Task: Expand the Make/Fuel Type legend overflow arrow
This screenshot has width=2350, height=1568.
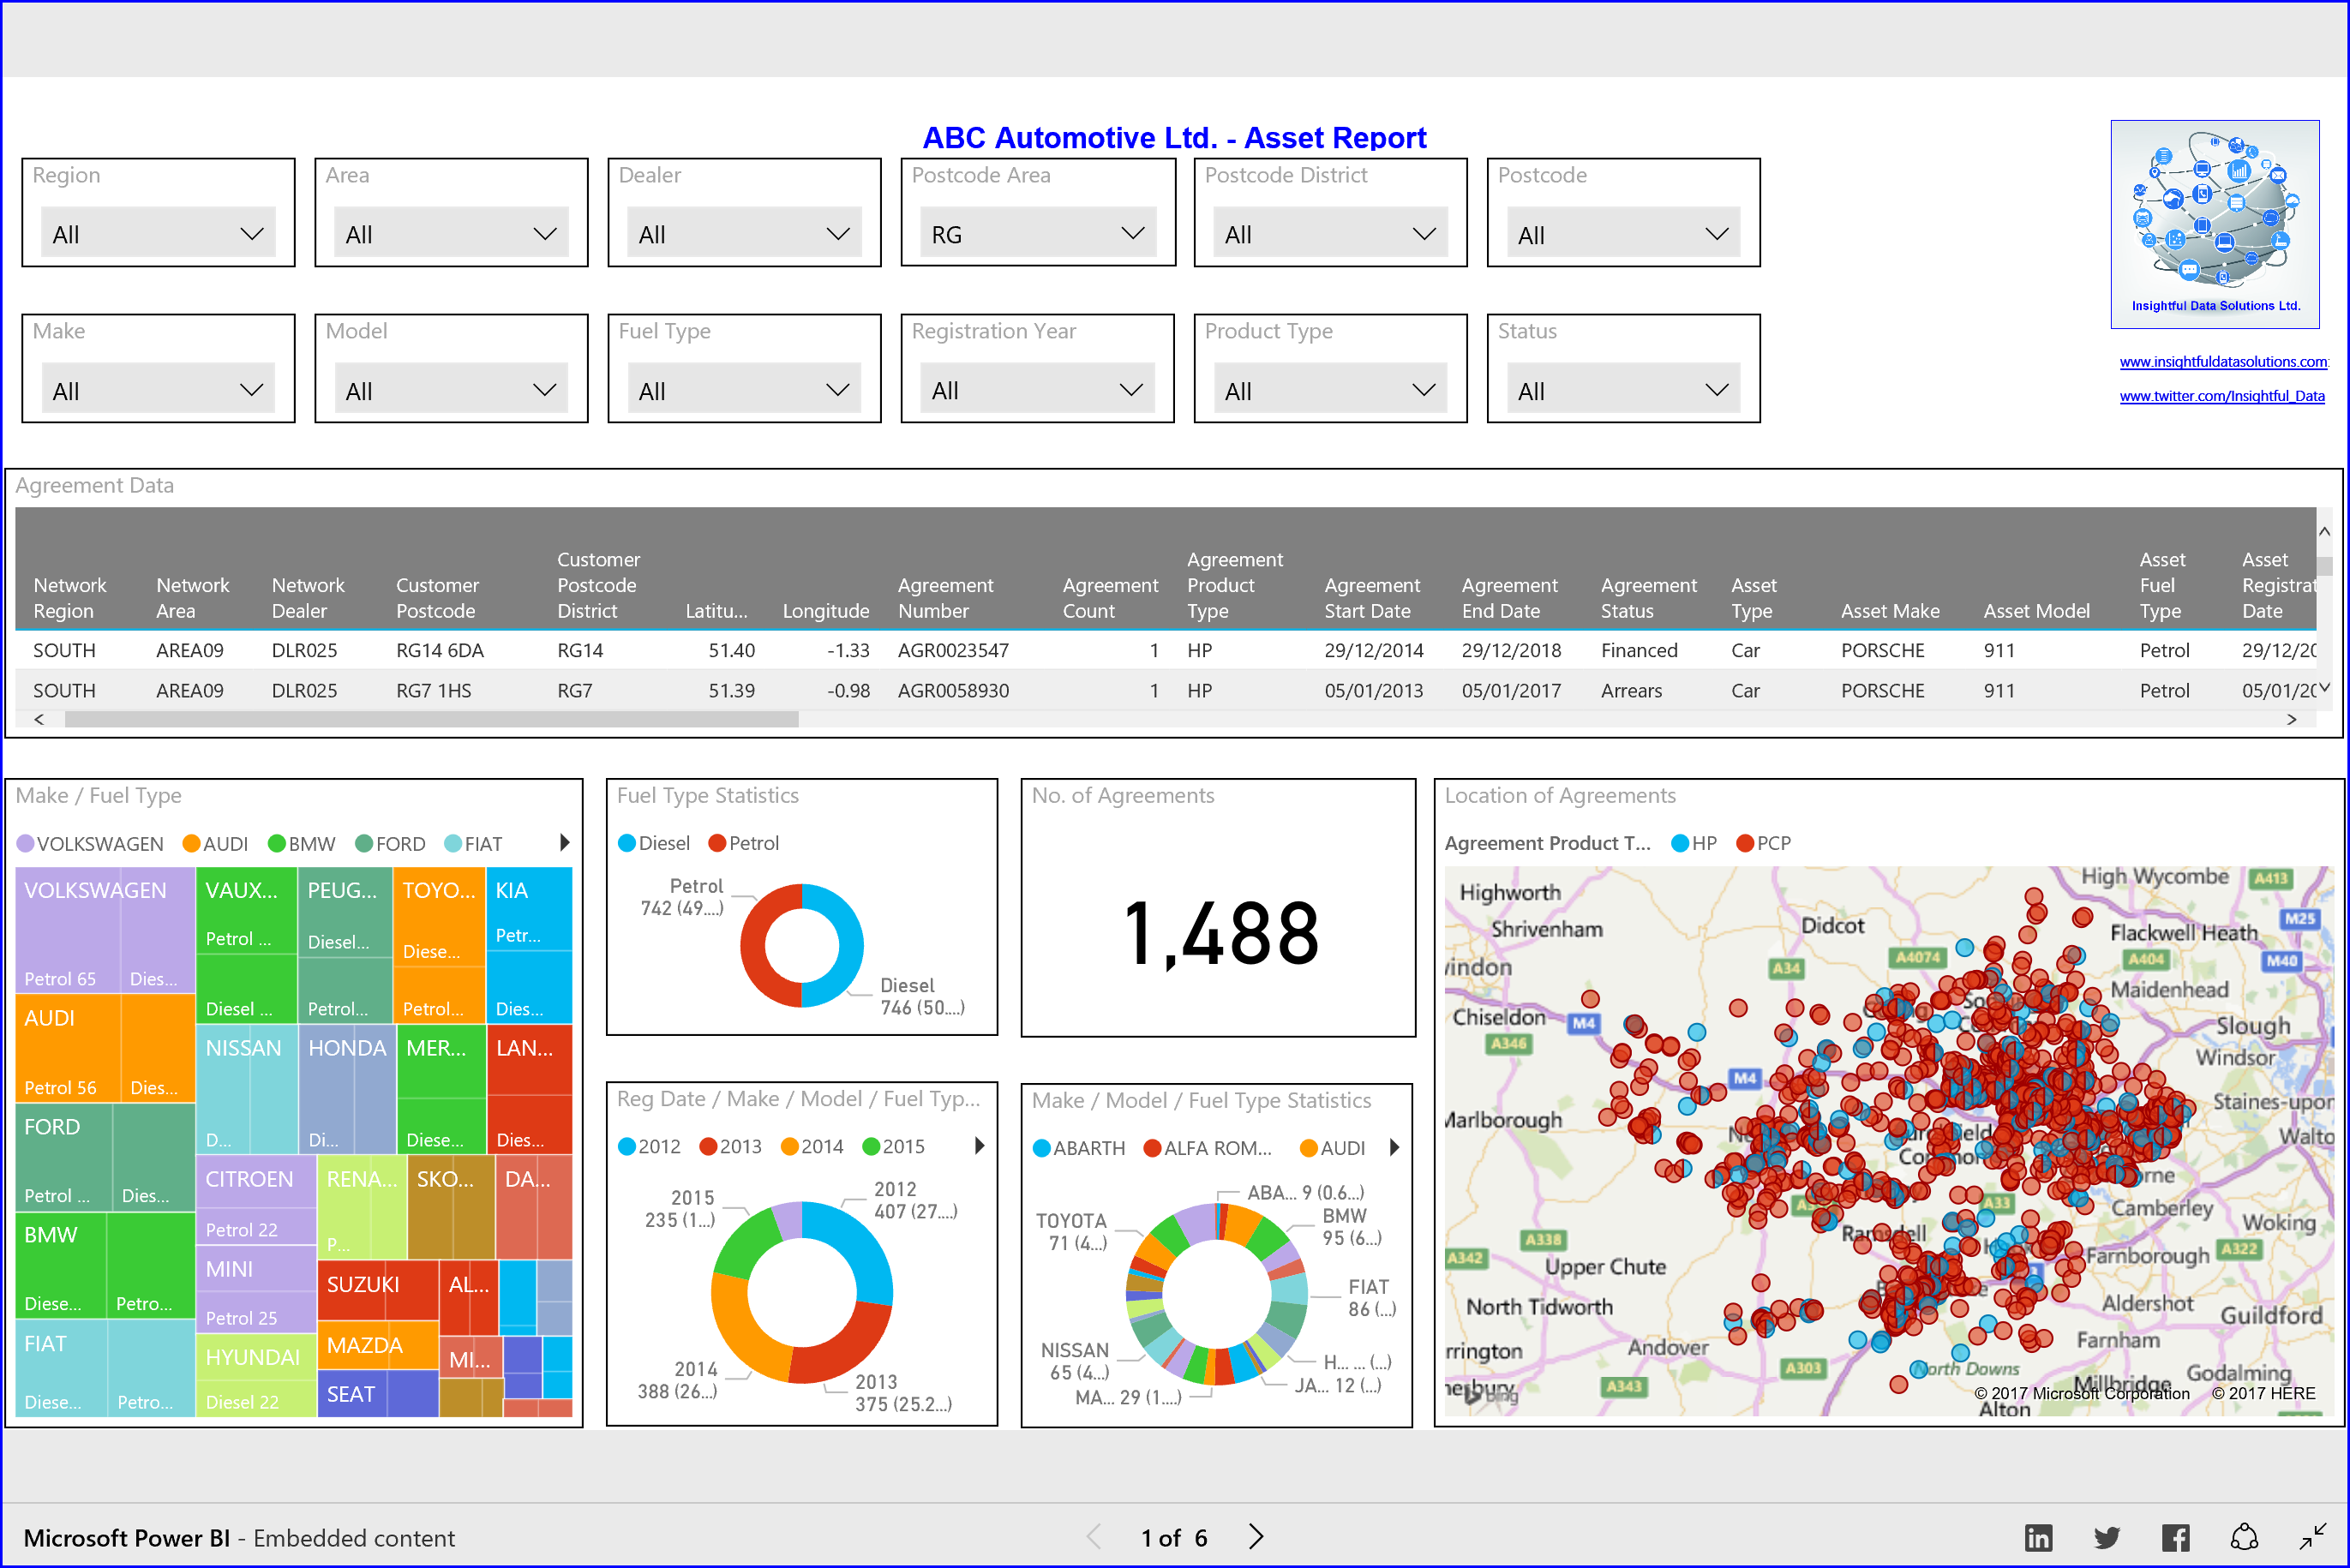Action: click(565, 842)
